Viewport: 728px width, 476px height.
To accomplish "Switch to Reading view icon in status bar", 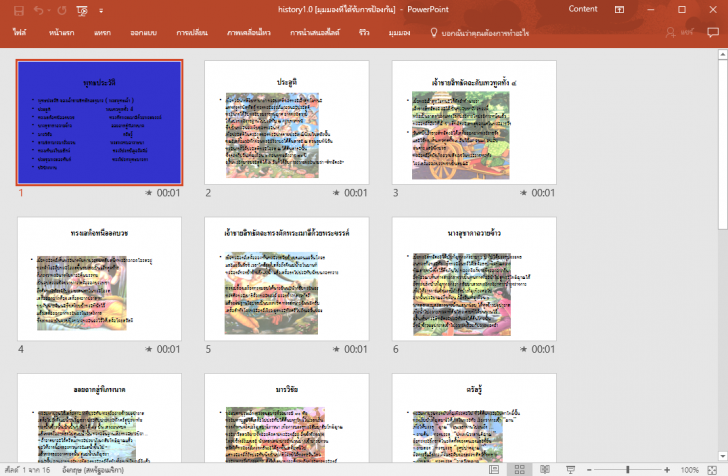I will pyautogui.click(x=545, y=470).
